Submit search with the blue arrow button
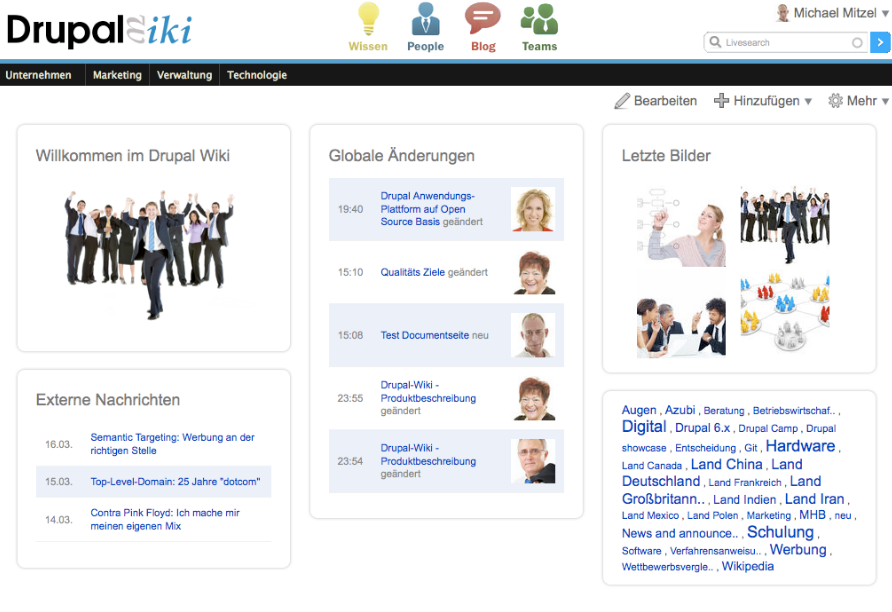This screenshot has width=892, height=612. pos(880,42)
